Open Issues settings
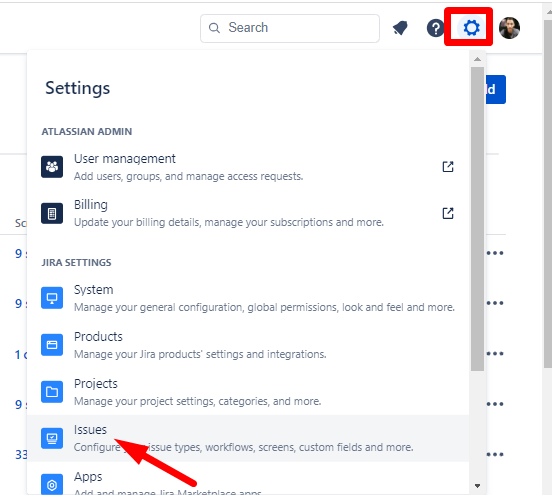 pyautogui.click(x=247, y=438)
